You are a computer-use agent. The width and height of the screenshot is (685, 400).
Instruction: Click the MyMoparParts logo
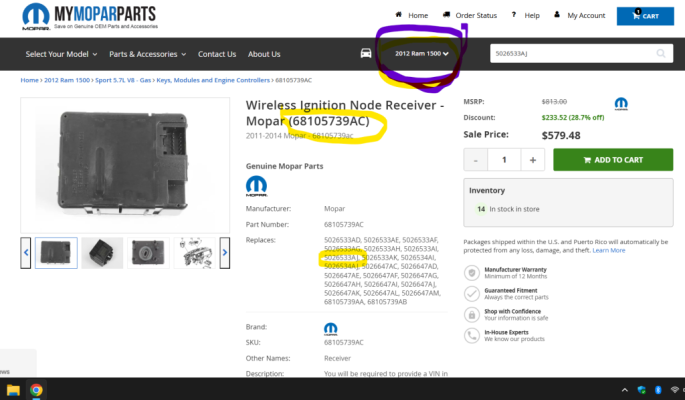(90, 17)
